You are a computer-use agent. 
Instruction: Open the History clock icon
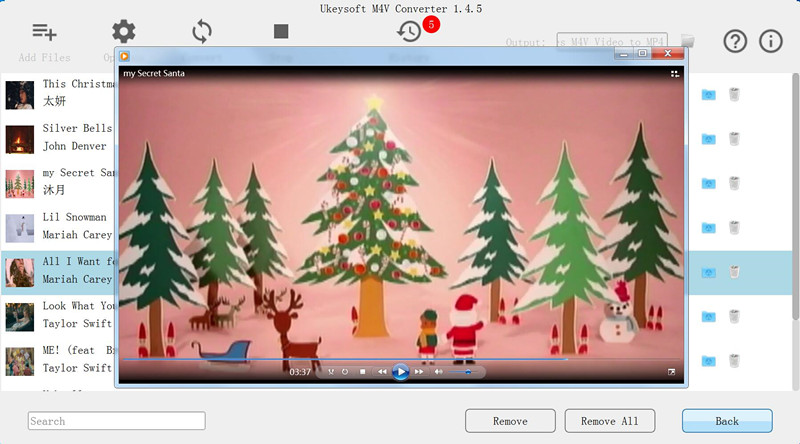coord(409,32)
